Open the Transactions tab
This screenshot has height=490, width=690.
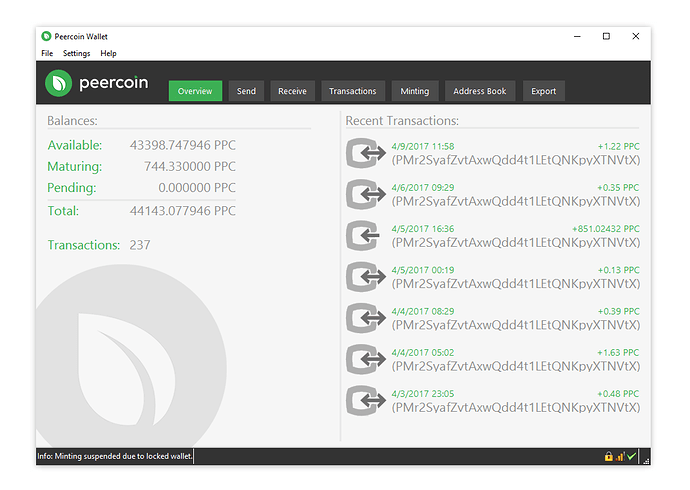click(352, 91)
